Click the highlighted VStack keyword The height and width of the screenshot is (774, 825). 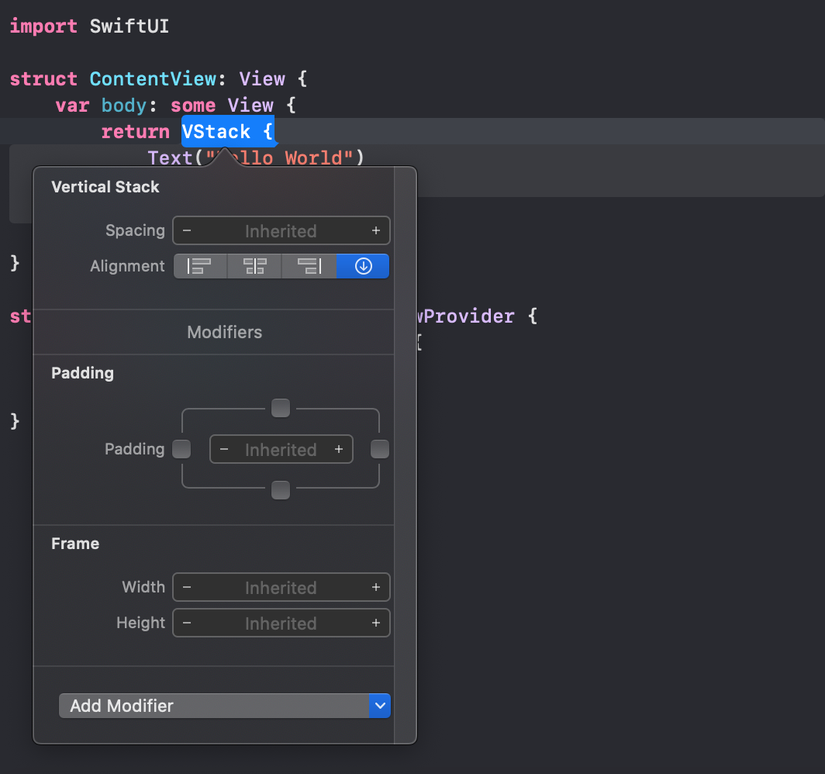tap(216, 131)
